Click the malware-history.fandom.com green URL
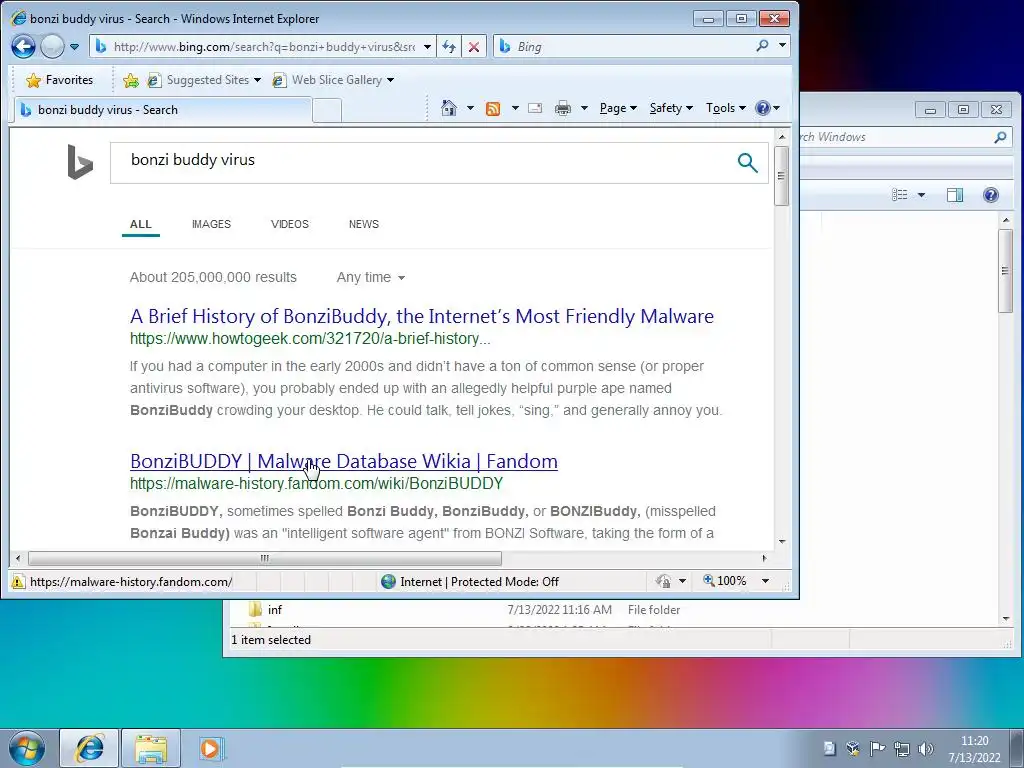 click(x=317, y=484)
